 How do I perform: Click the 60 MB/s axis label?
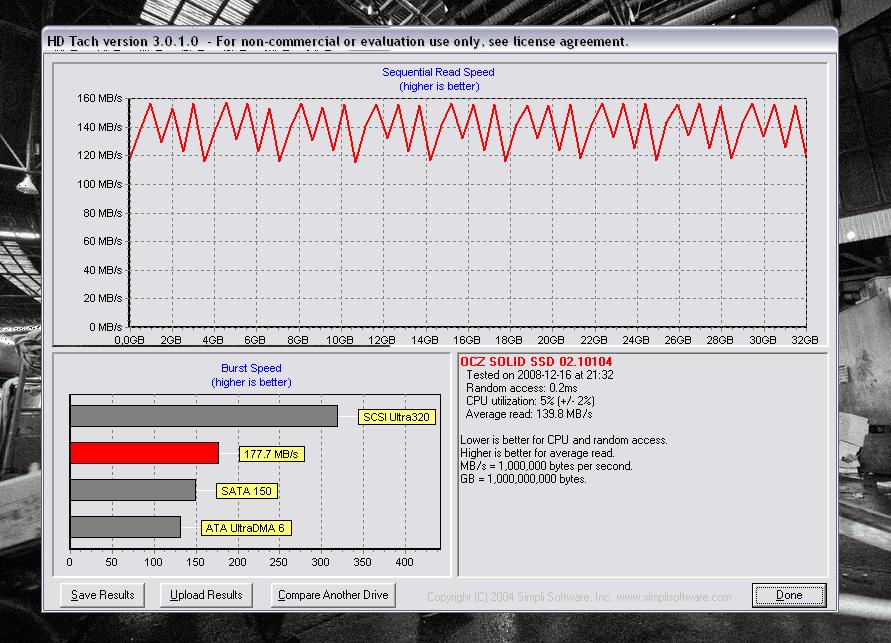(103, 241)
